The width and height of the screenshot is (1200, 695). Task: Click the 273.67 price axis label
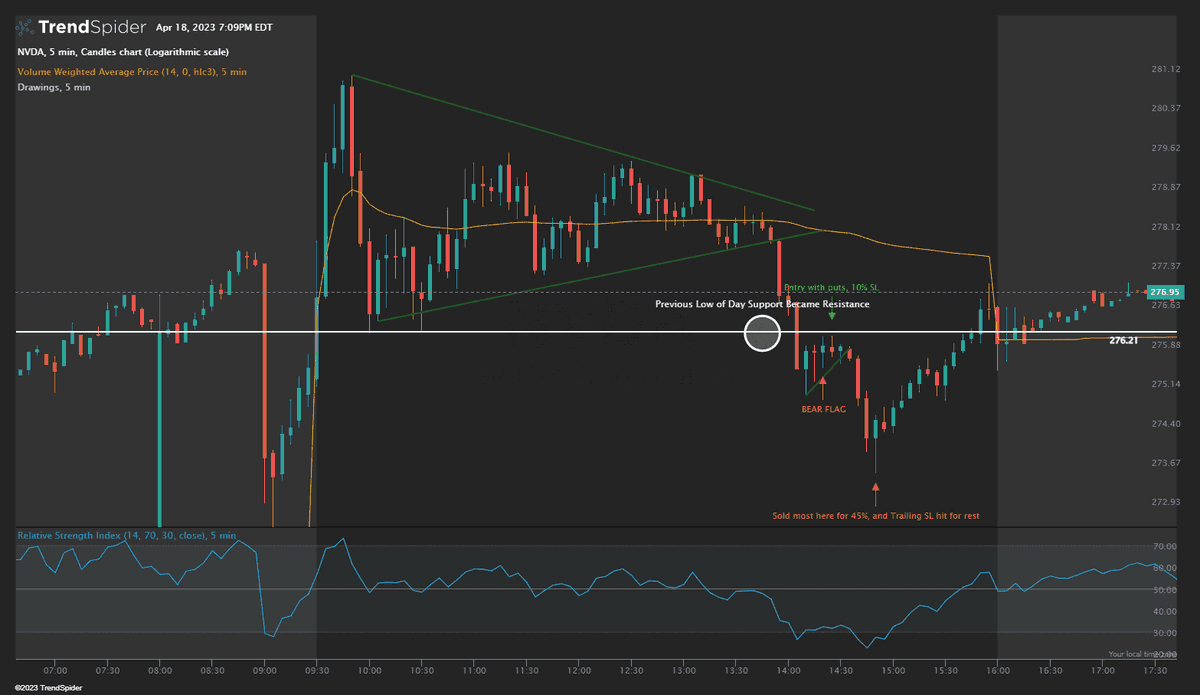pos(1164,463)
